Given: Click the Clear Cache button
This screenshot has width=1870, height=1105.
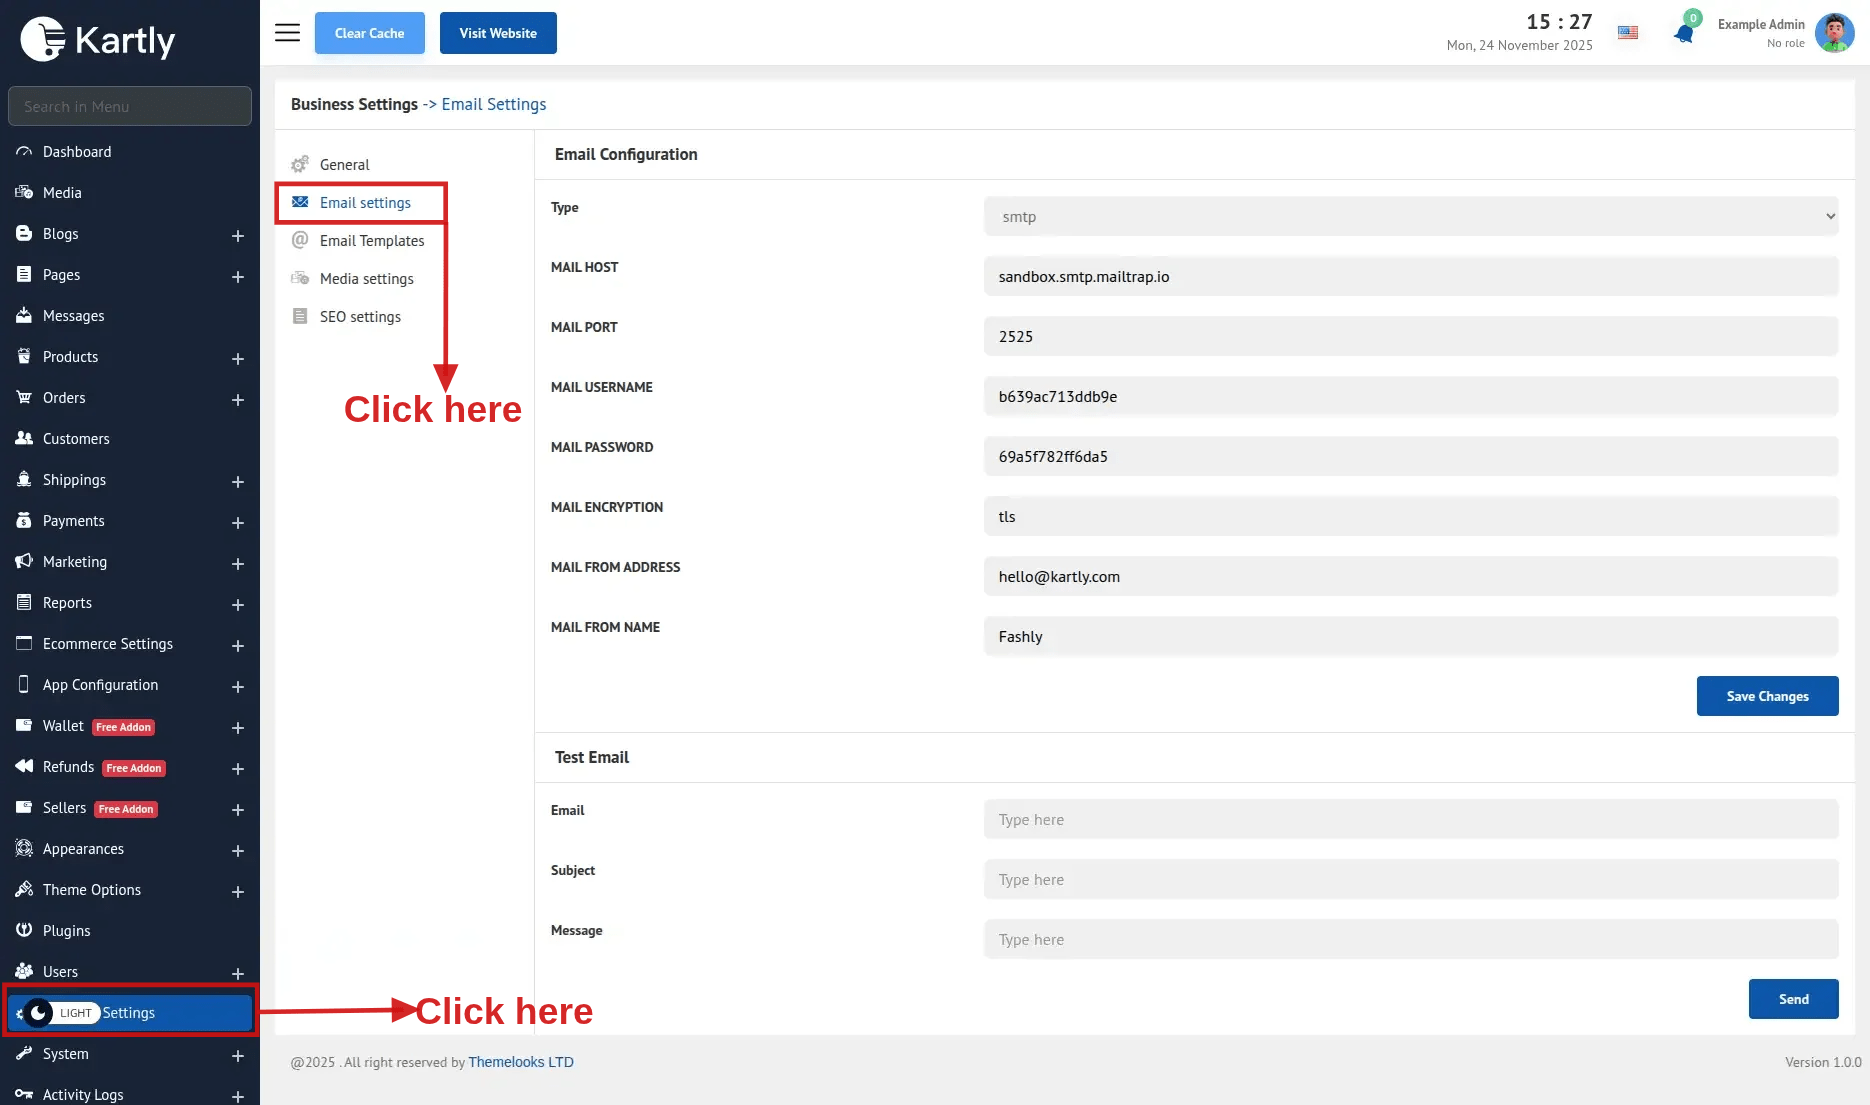Looking at the screenshot, I should click(370, 33).
